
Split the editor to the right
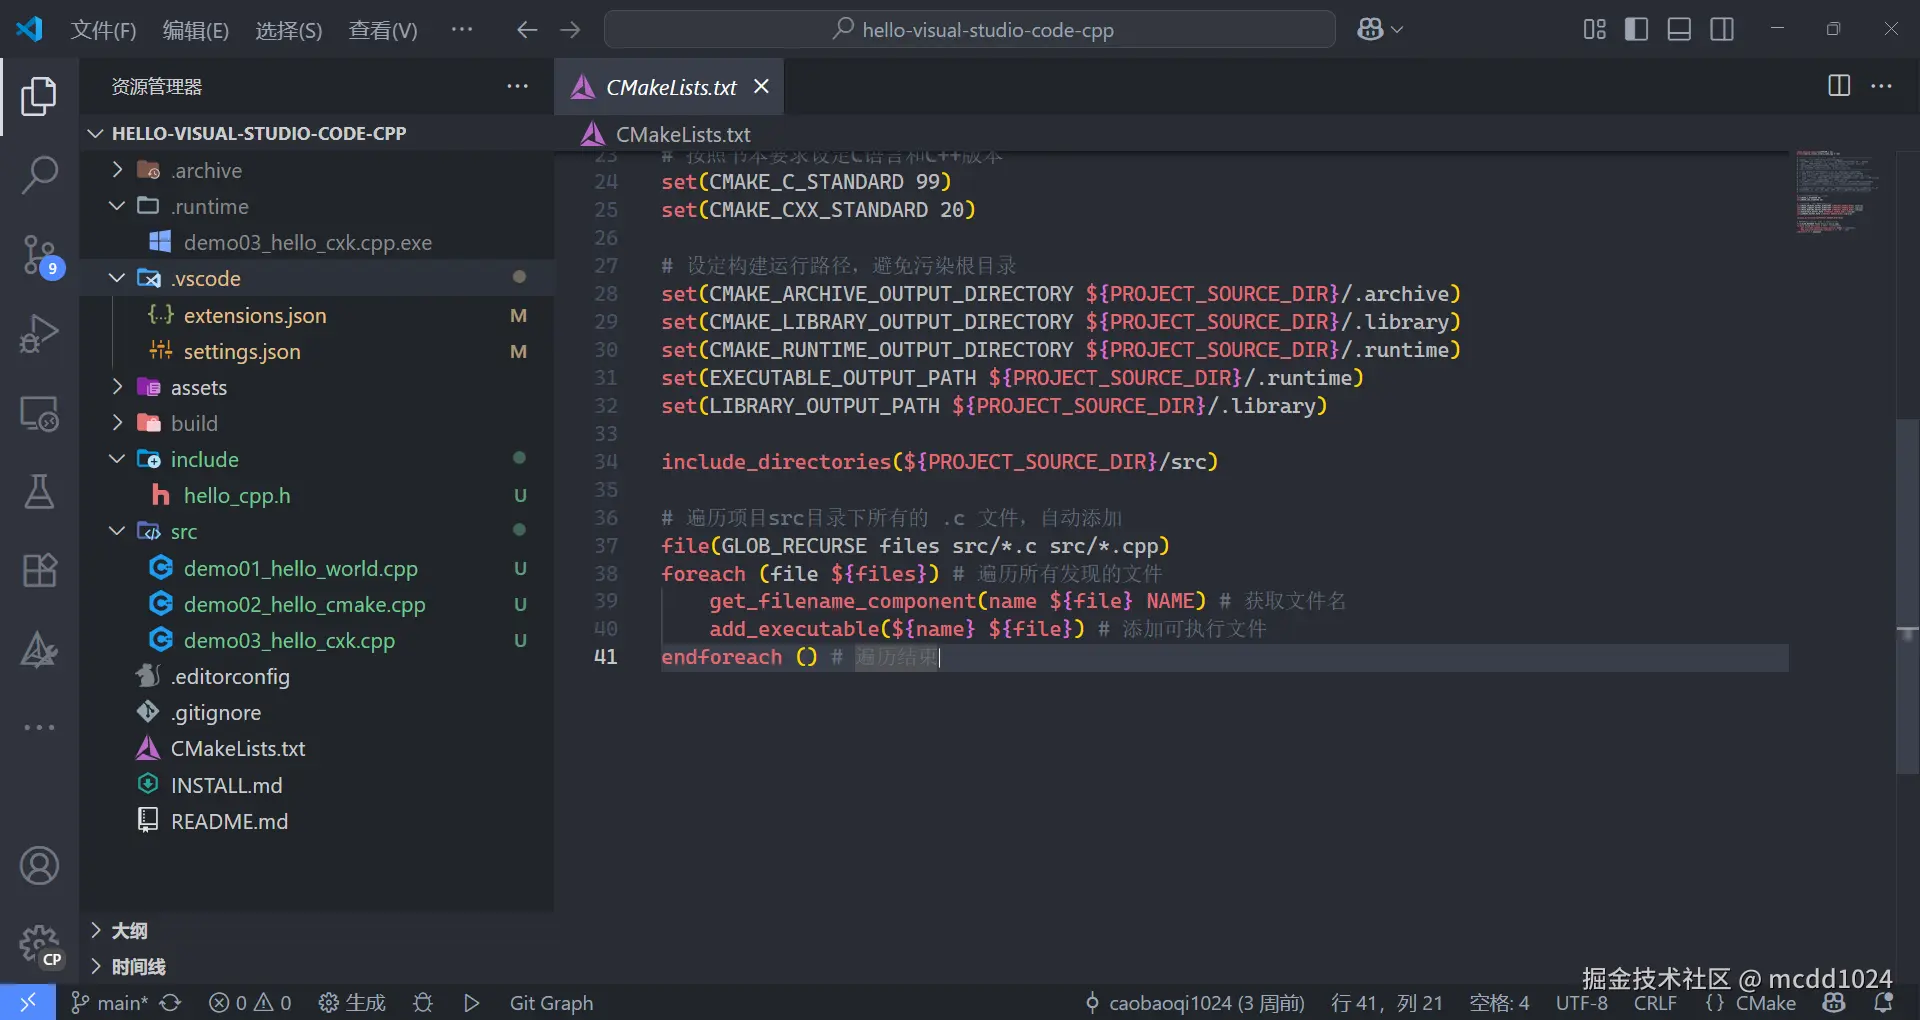tap(1838, 86)
